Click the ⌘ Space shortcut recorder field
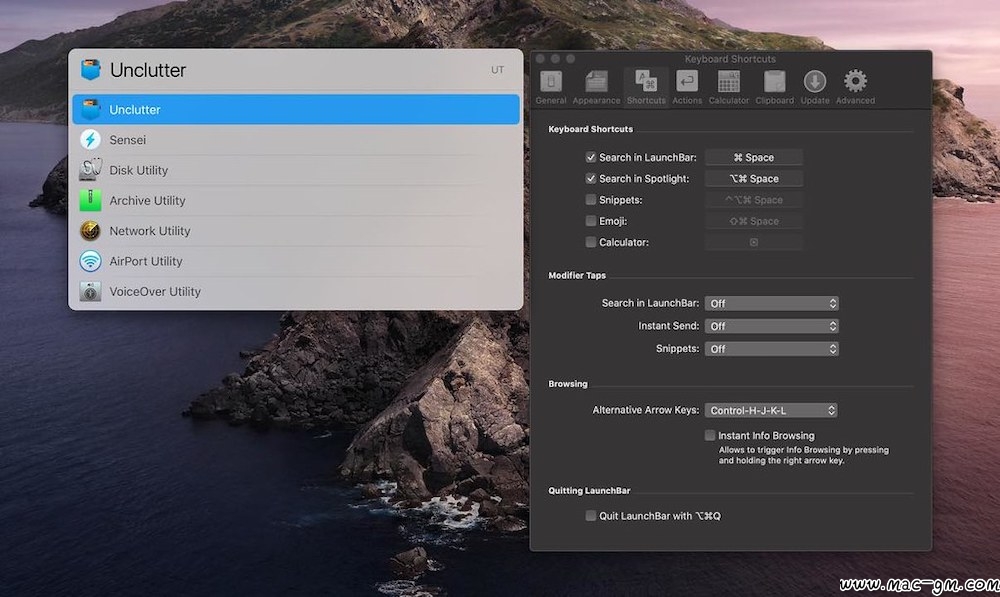Viewport: 1000px width, 597px height. [754, 158]
